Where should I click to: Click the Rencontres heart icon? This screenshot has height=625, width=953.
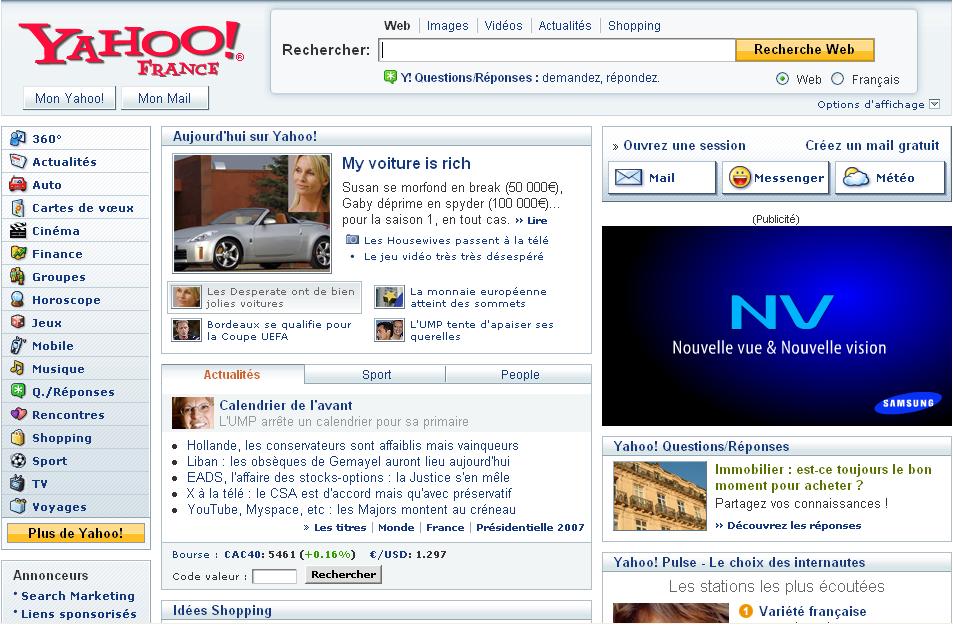pos(17,415)
